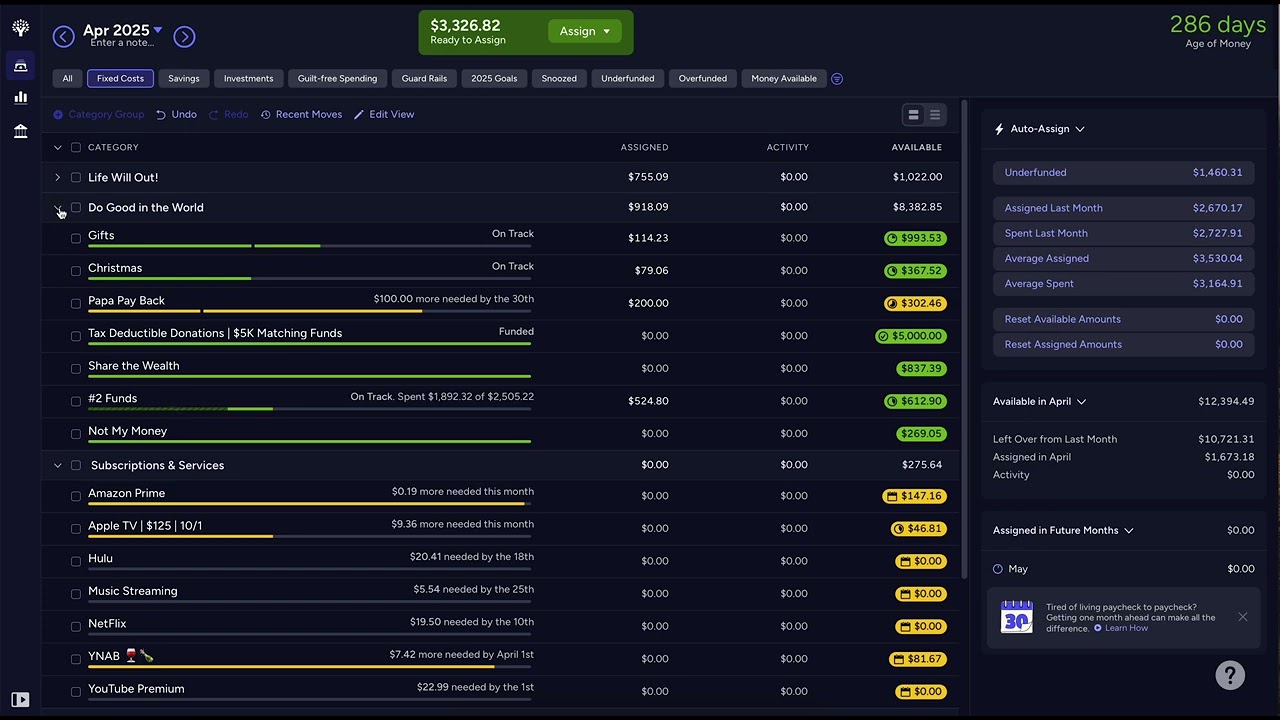This screenshot has width=1280, height=720.
Task: Open the Accounts bank icon in sidebar
Action: (20, 131)
